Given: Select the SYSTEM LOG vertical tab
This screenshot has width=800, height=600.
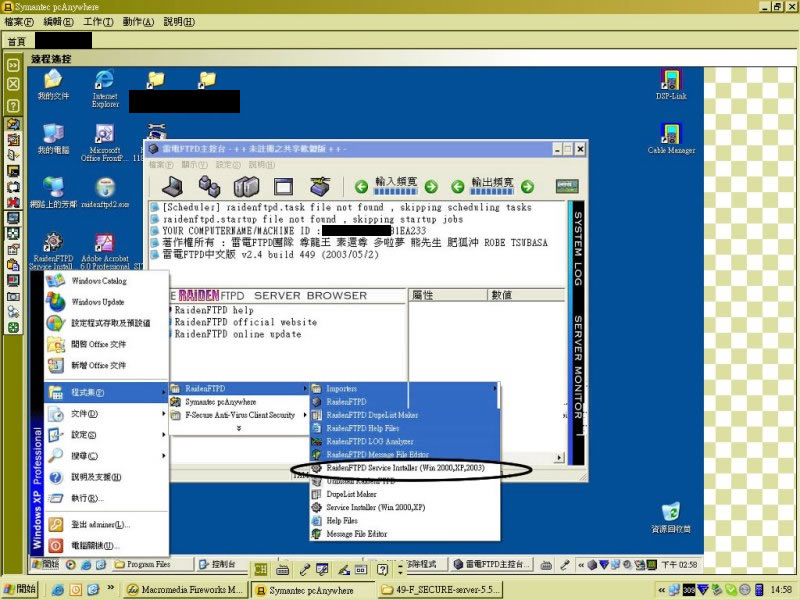Looking at the screenshot, I should tap(578, 248).
